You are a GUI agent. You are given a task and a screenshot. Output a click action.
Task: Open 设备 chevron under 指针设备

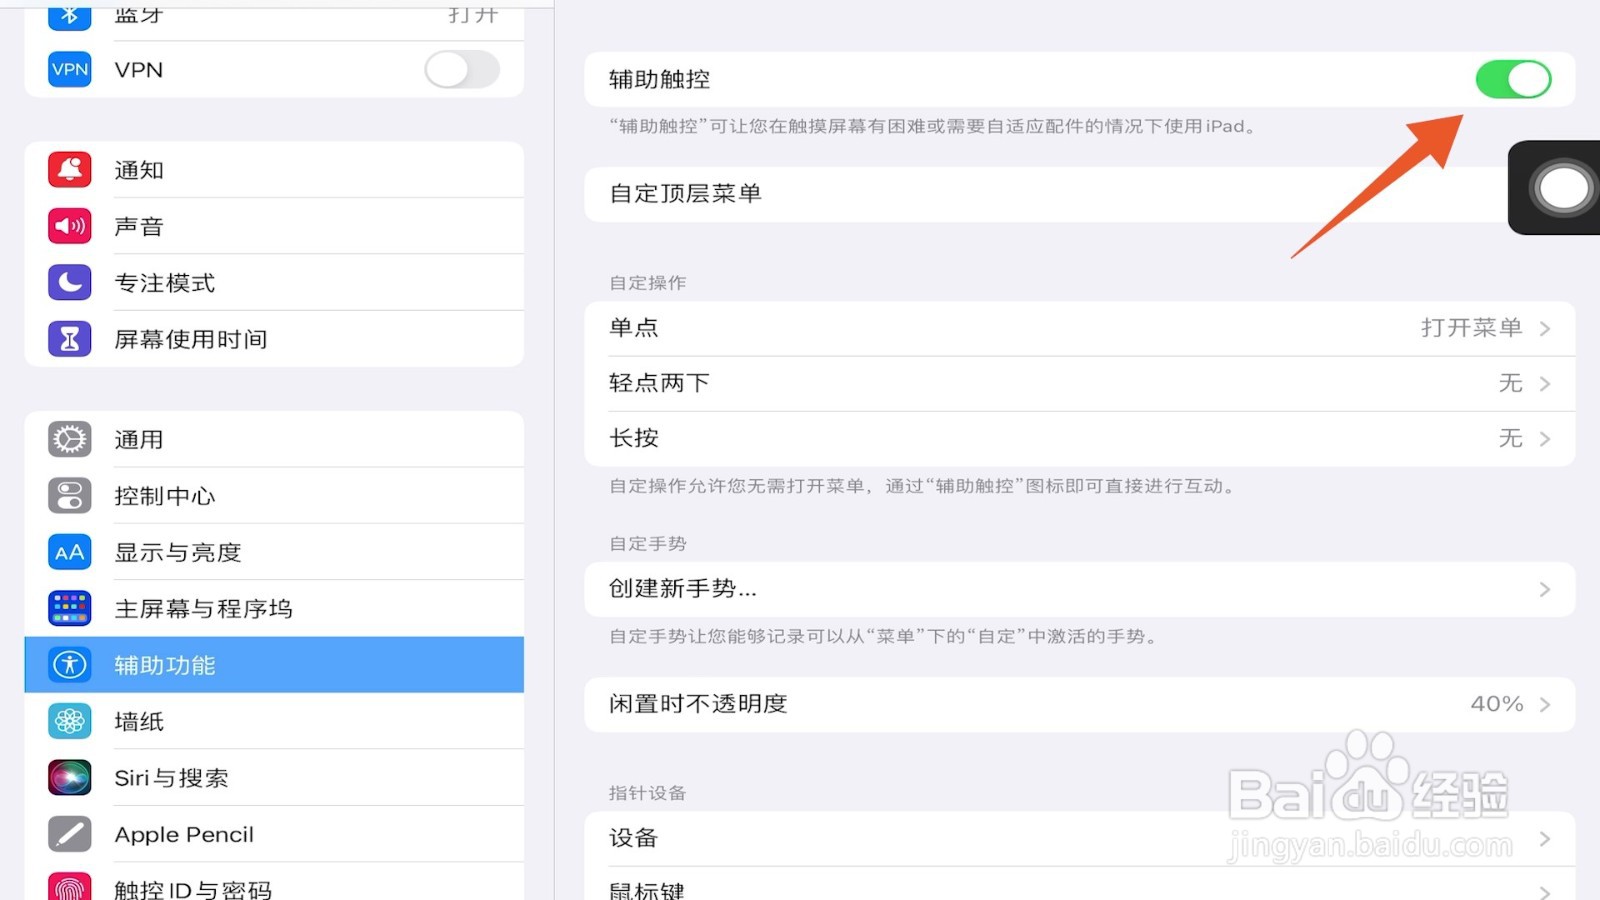1545,838
